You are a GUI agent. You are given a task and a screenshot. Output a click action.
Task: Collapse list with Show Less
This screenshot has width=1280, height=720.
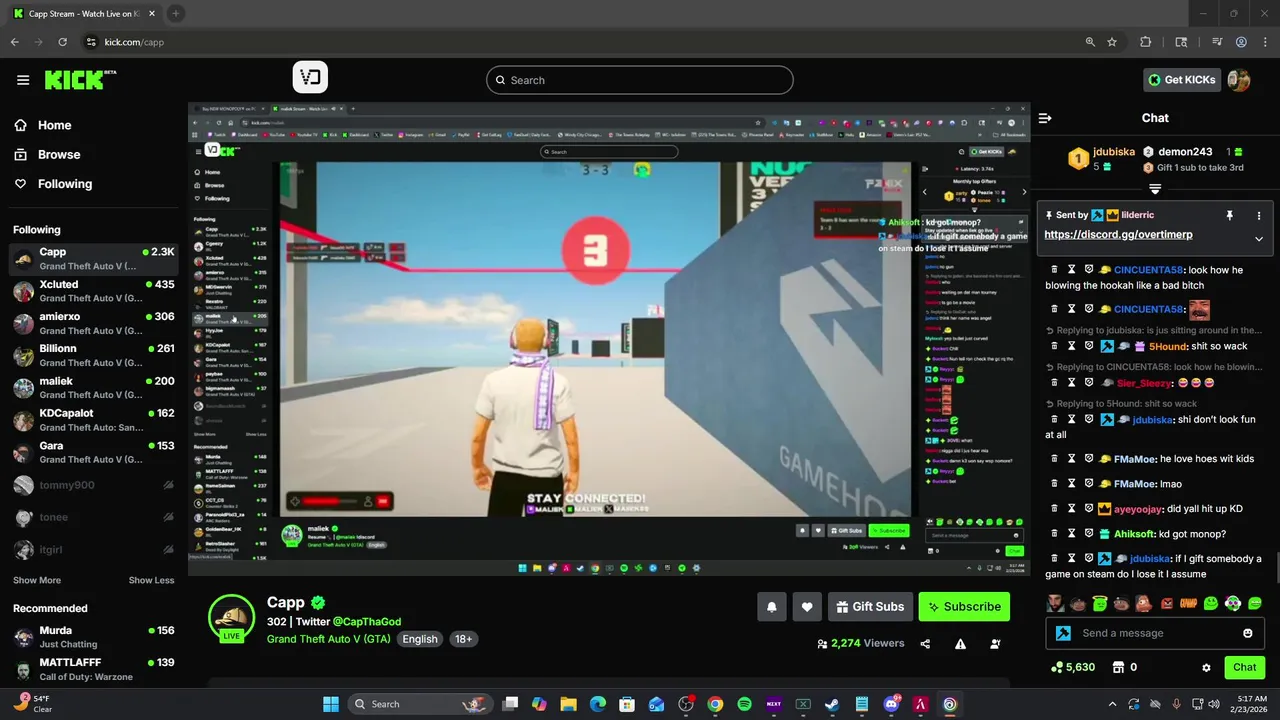coord(151,580)
